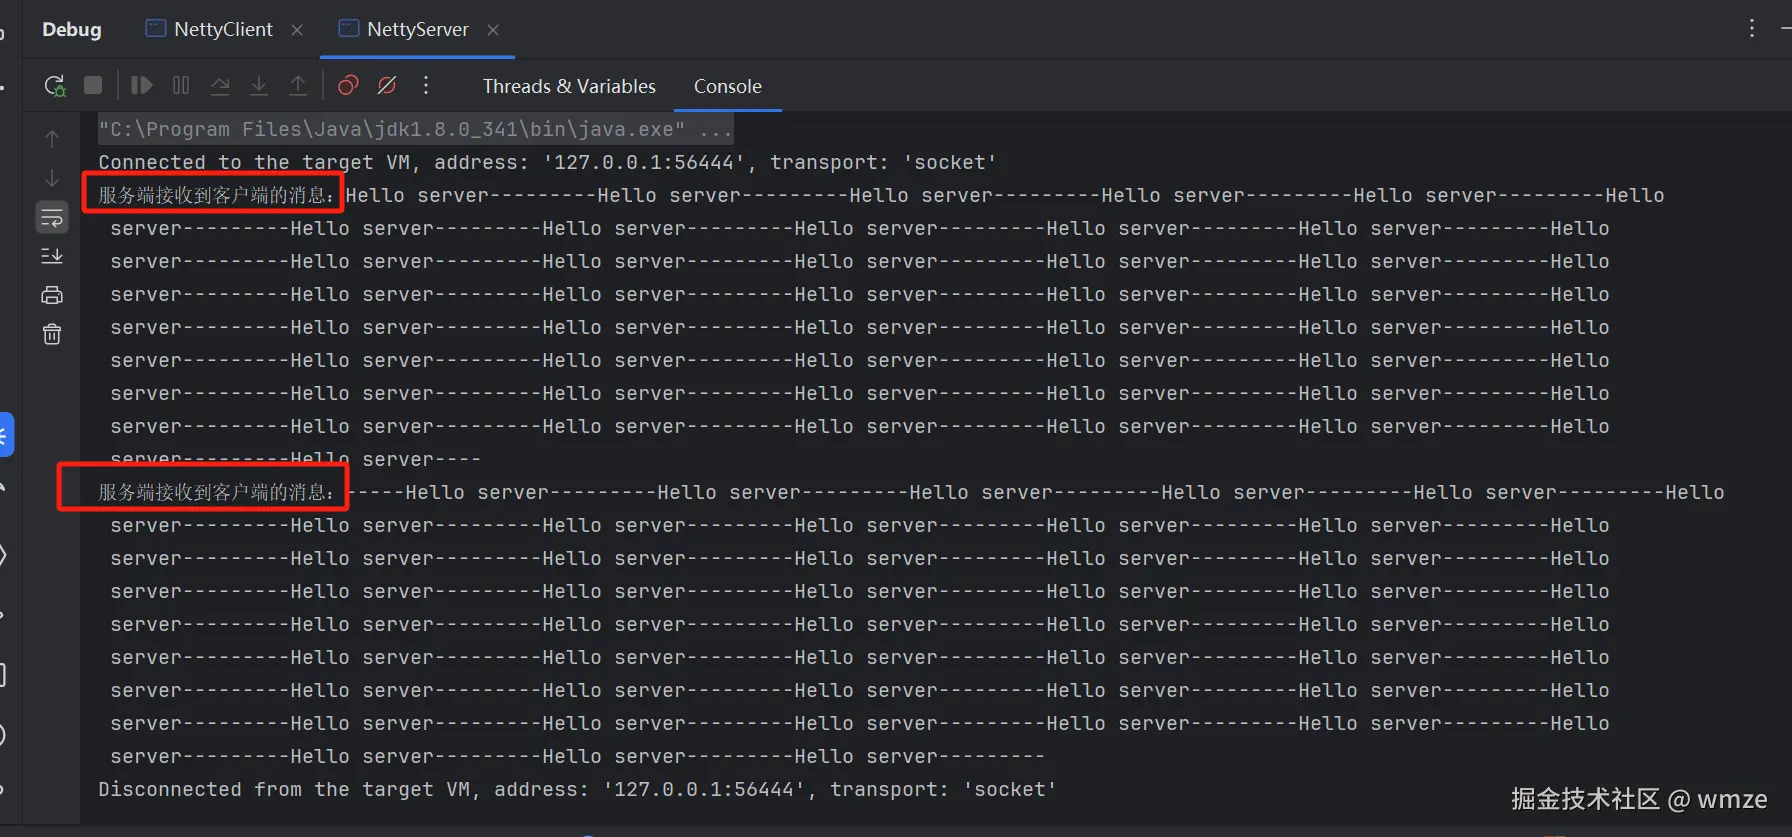1792x837 pixels.
Task: Switch to the NettyClient debug tab
Action: tap(222, 29)
